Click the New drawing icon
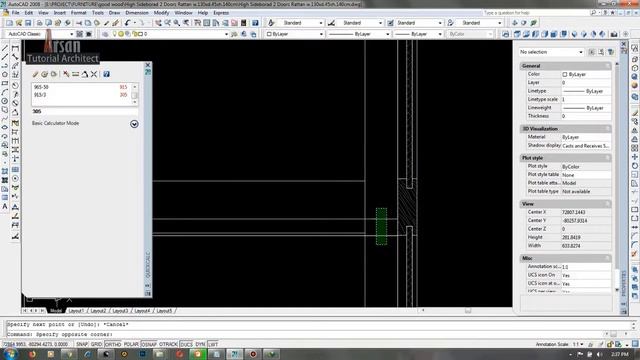The width and height of the screenshot is (640, 360). point(9,23)
